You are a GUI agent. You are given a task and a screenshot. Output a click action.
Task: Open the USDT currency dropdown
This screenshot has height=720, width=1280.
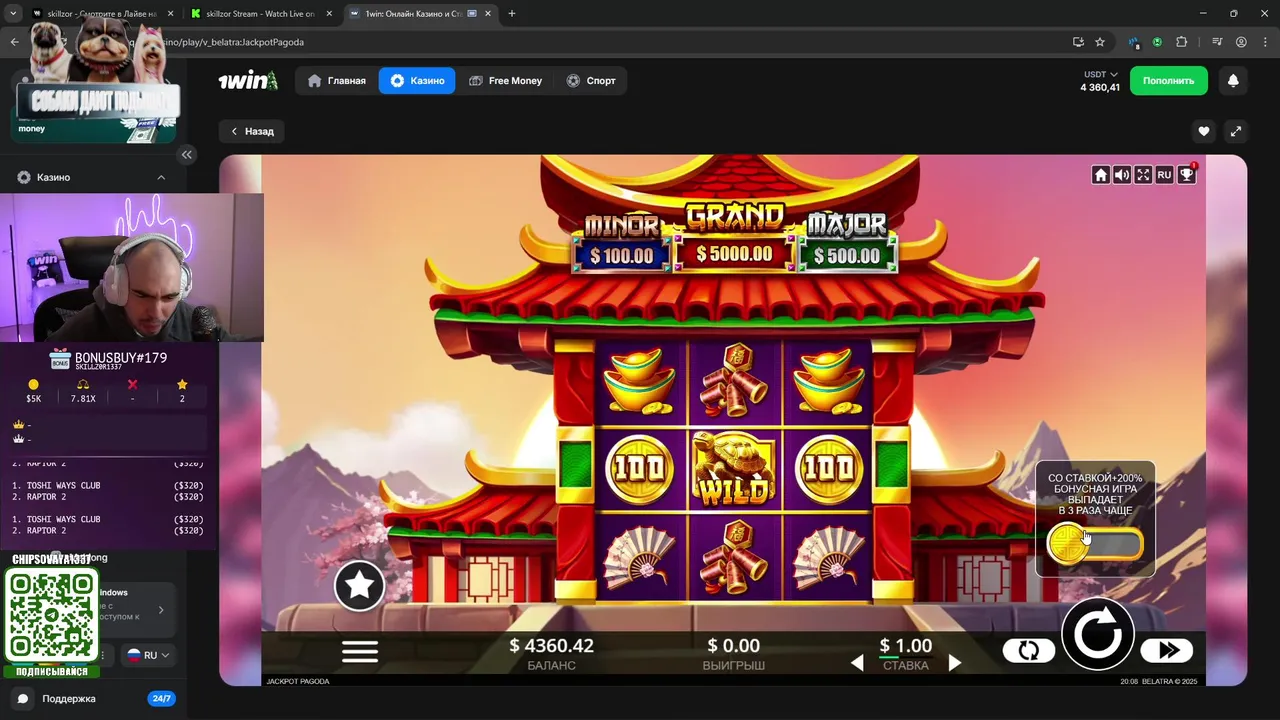[1101, 75]
